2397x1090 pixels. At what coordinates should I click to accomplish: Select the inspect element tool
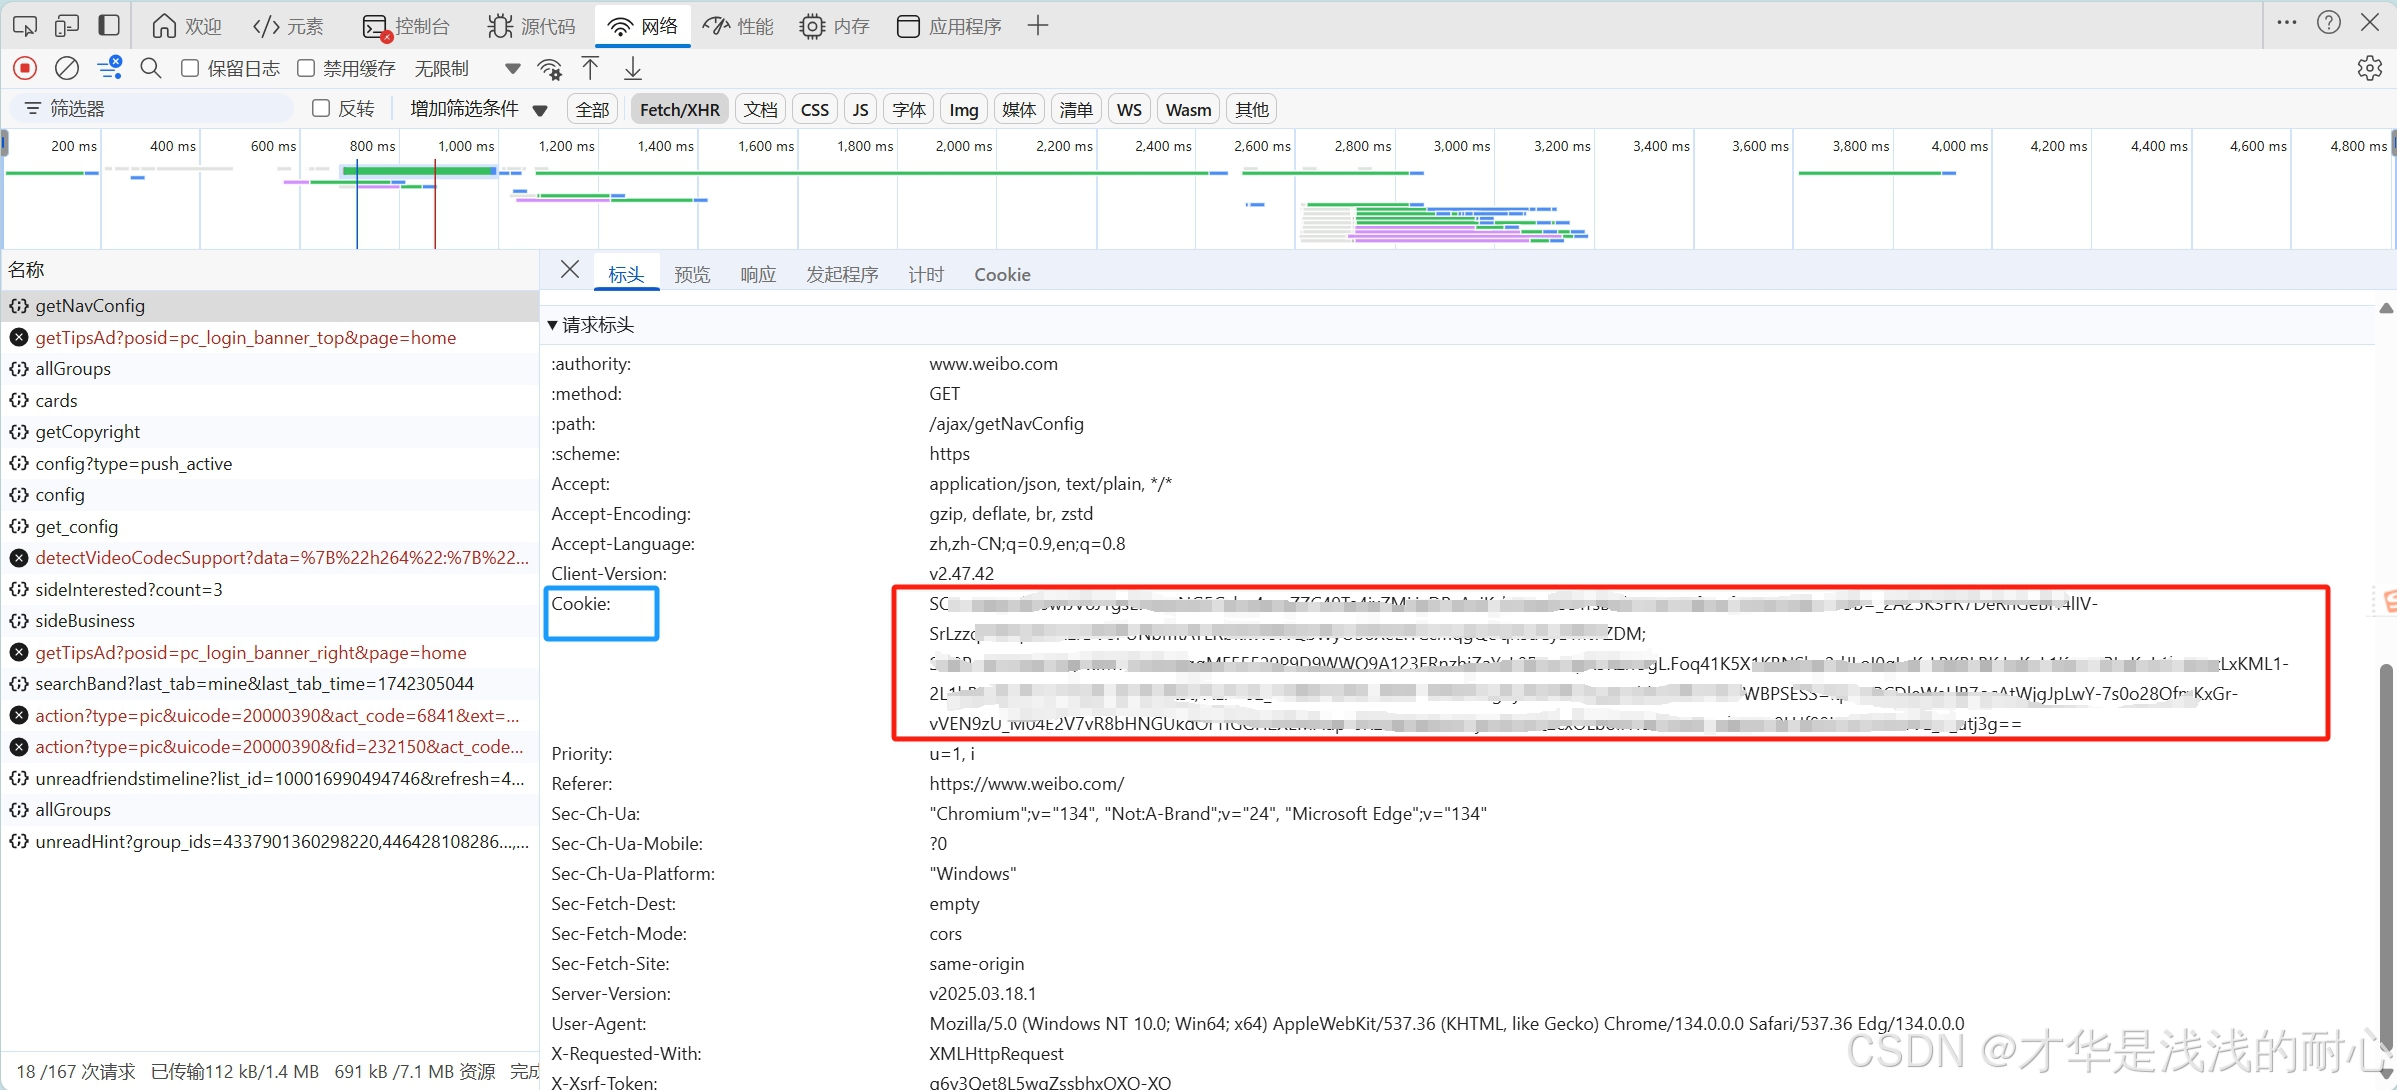click(24, 25)
